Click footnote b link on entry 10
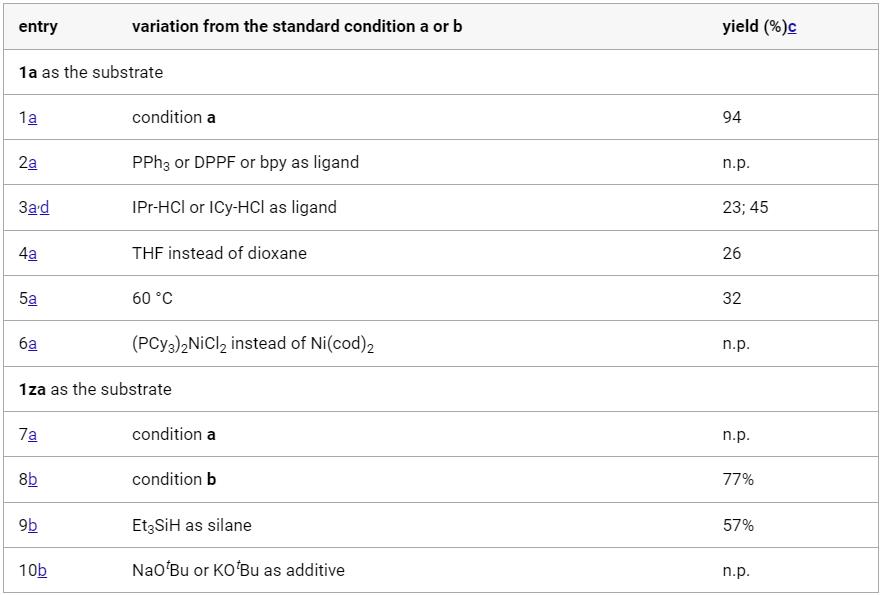The width and height of the screenshot is (882, 595). [x=42, y=571]
